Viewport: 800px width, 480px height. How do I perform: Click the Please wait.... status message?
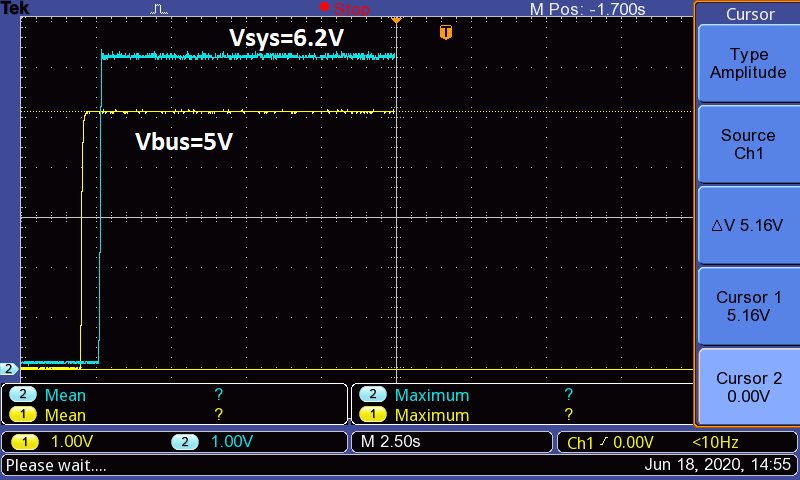(56, 465)
